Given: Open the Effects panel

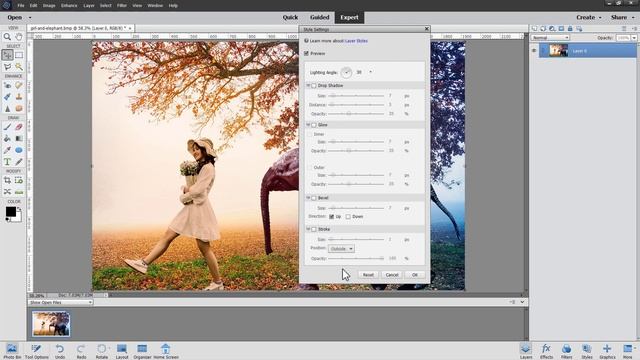Looking at the screenshot, I should click(546, 351).
